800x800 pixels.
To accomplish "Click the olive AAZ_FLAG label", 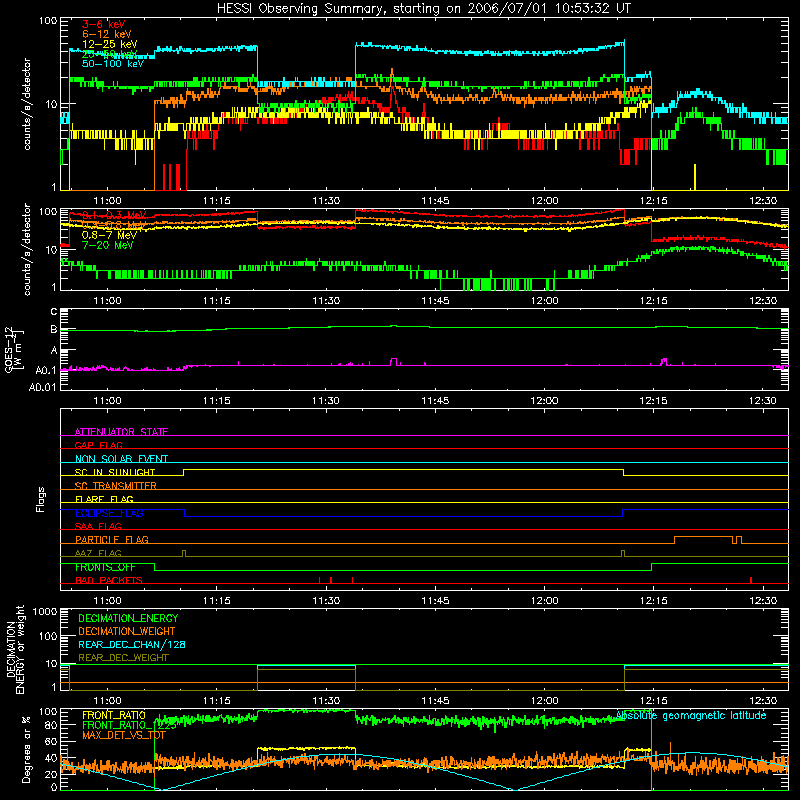I will point(98,553).
